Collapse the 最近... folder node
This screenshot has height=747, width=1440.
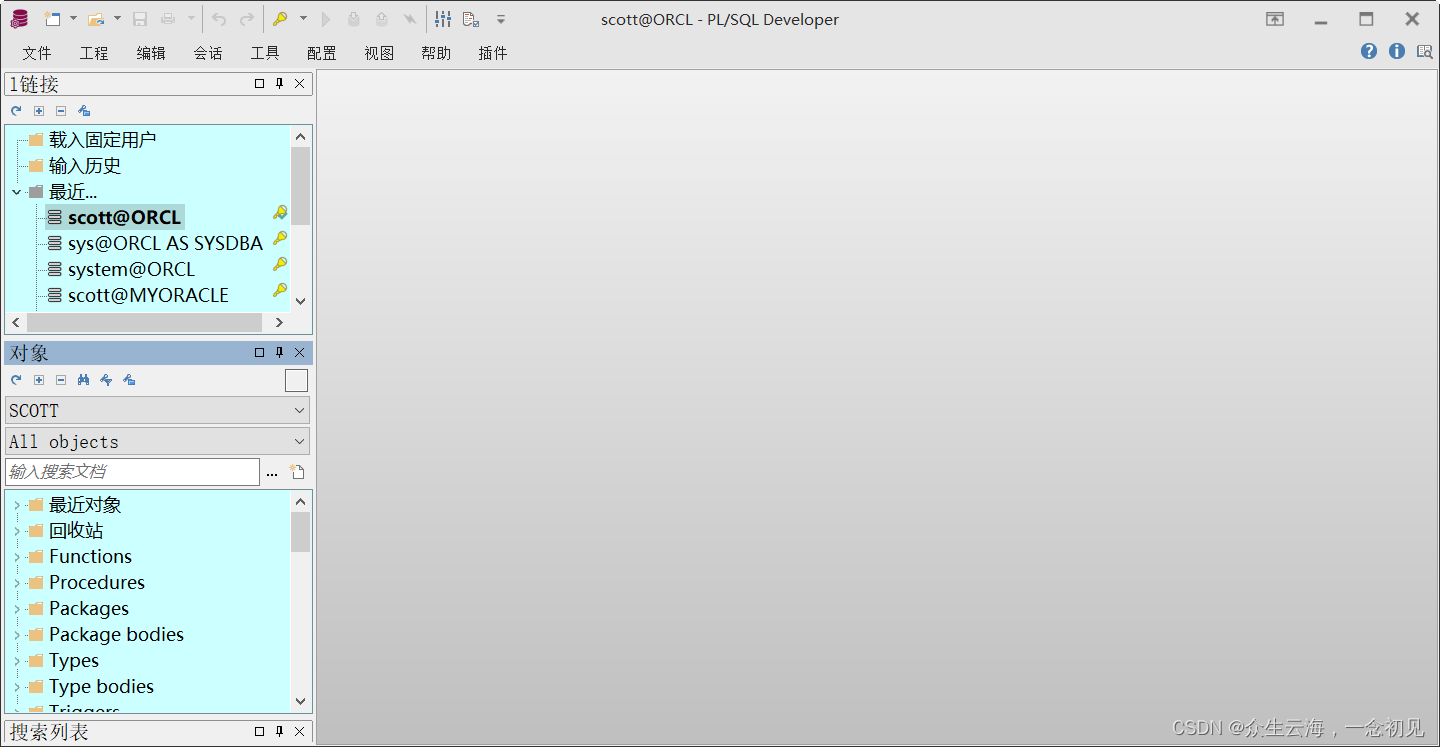(x=16, y=192)
